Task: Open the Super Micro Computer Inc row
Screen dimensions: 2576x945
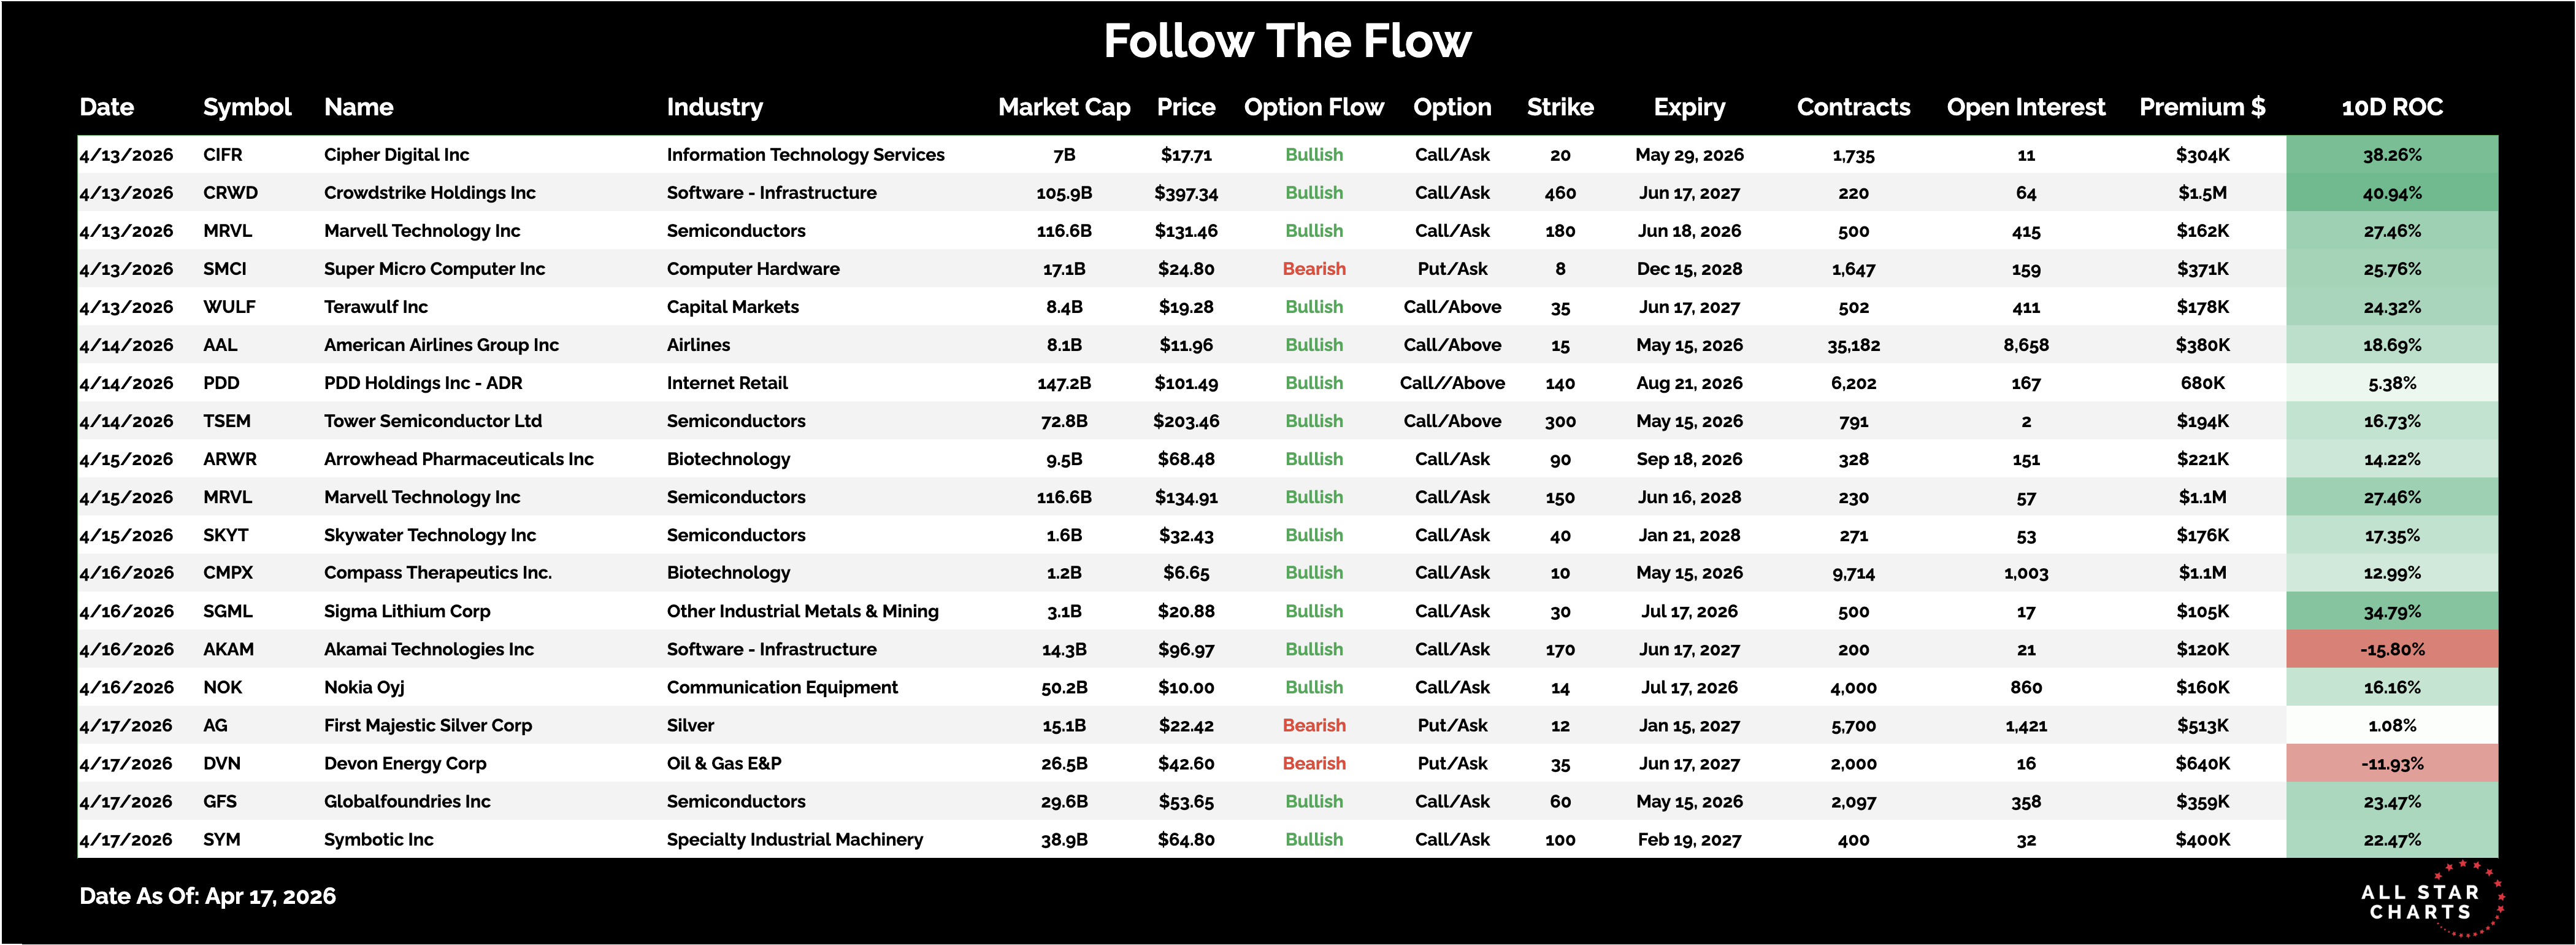Action: [434, 269]
